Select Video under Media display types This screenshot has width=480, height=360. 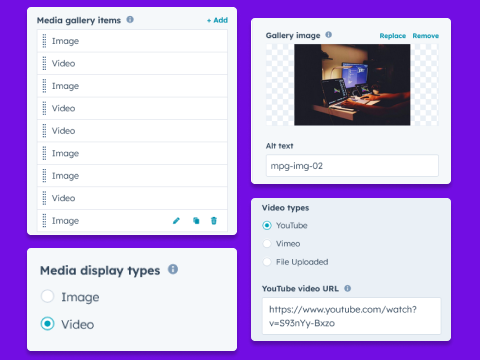click(47, 324)
